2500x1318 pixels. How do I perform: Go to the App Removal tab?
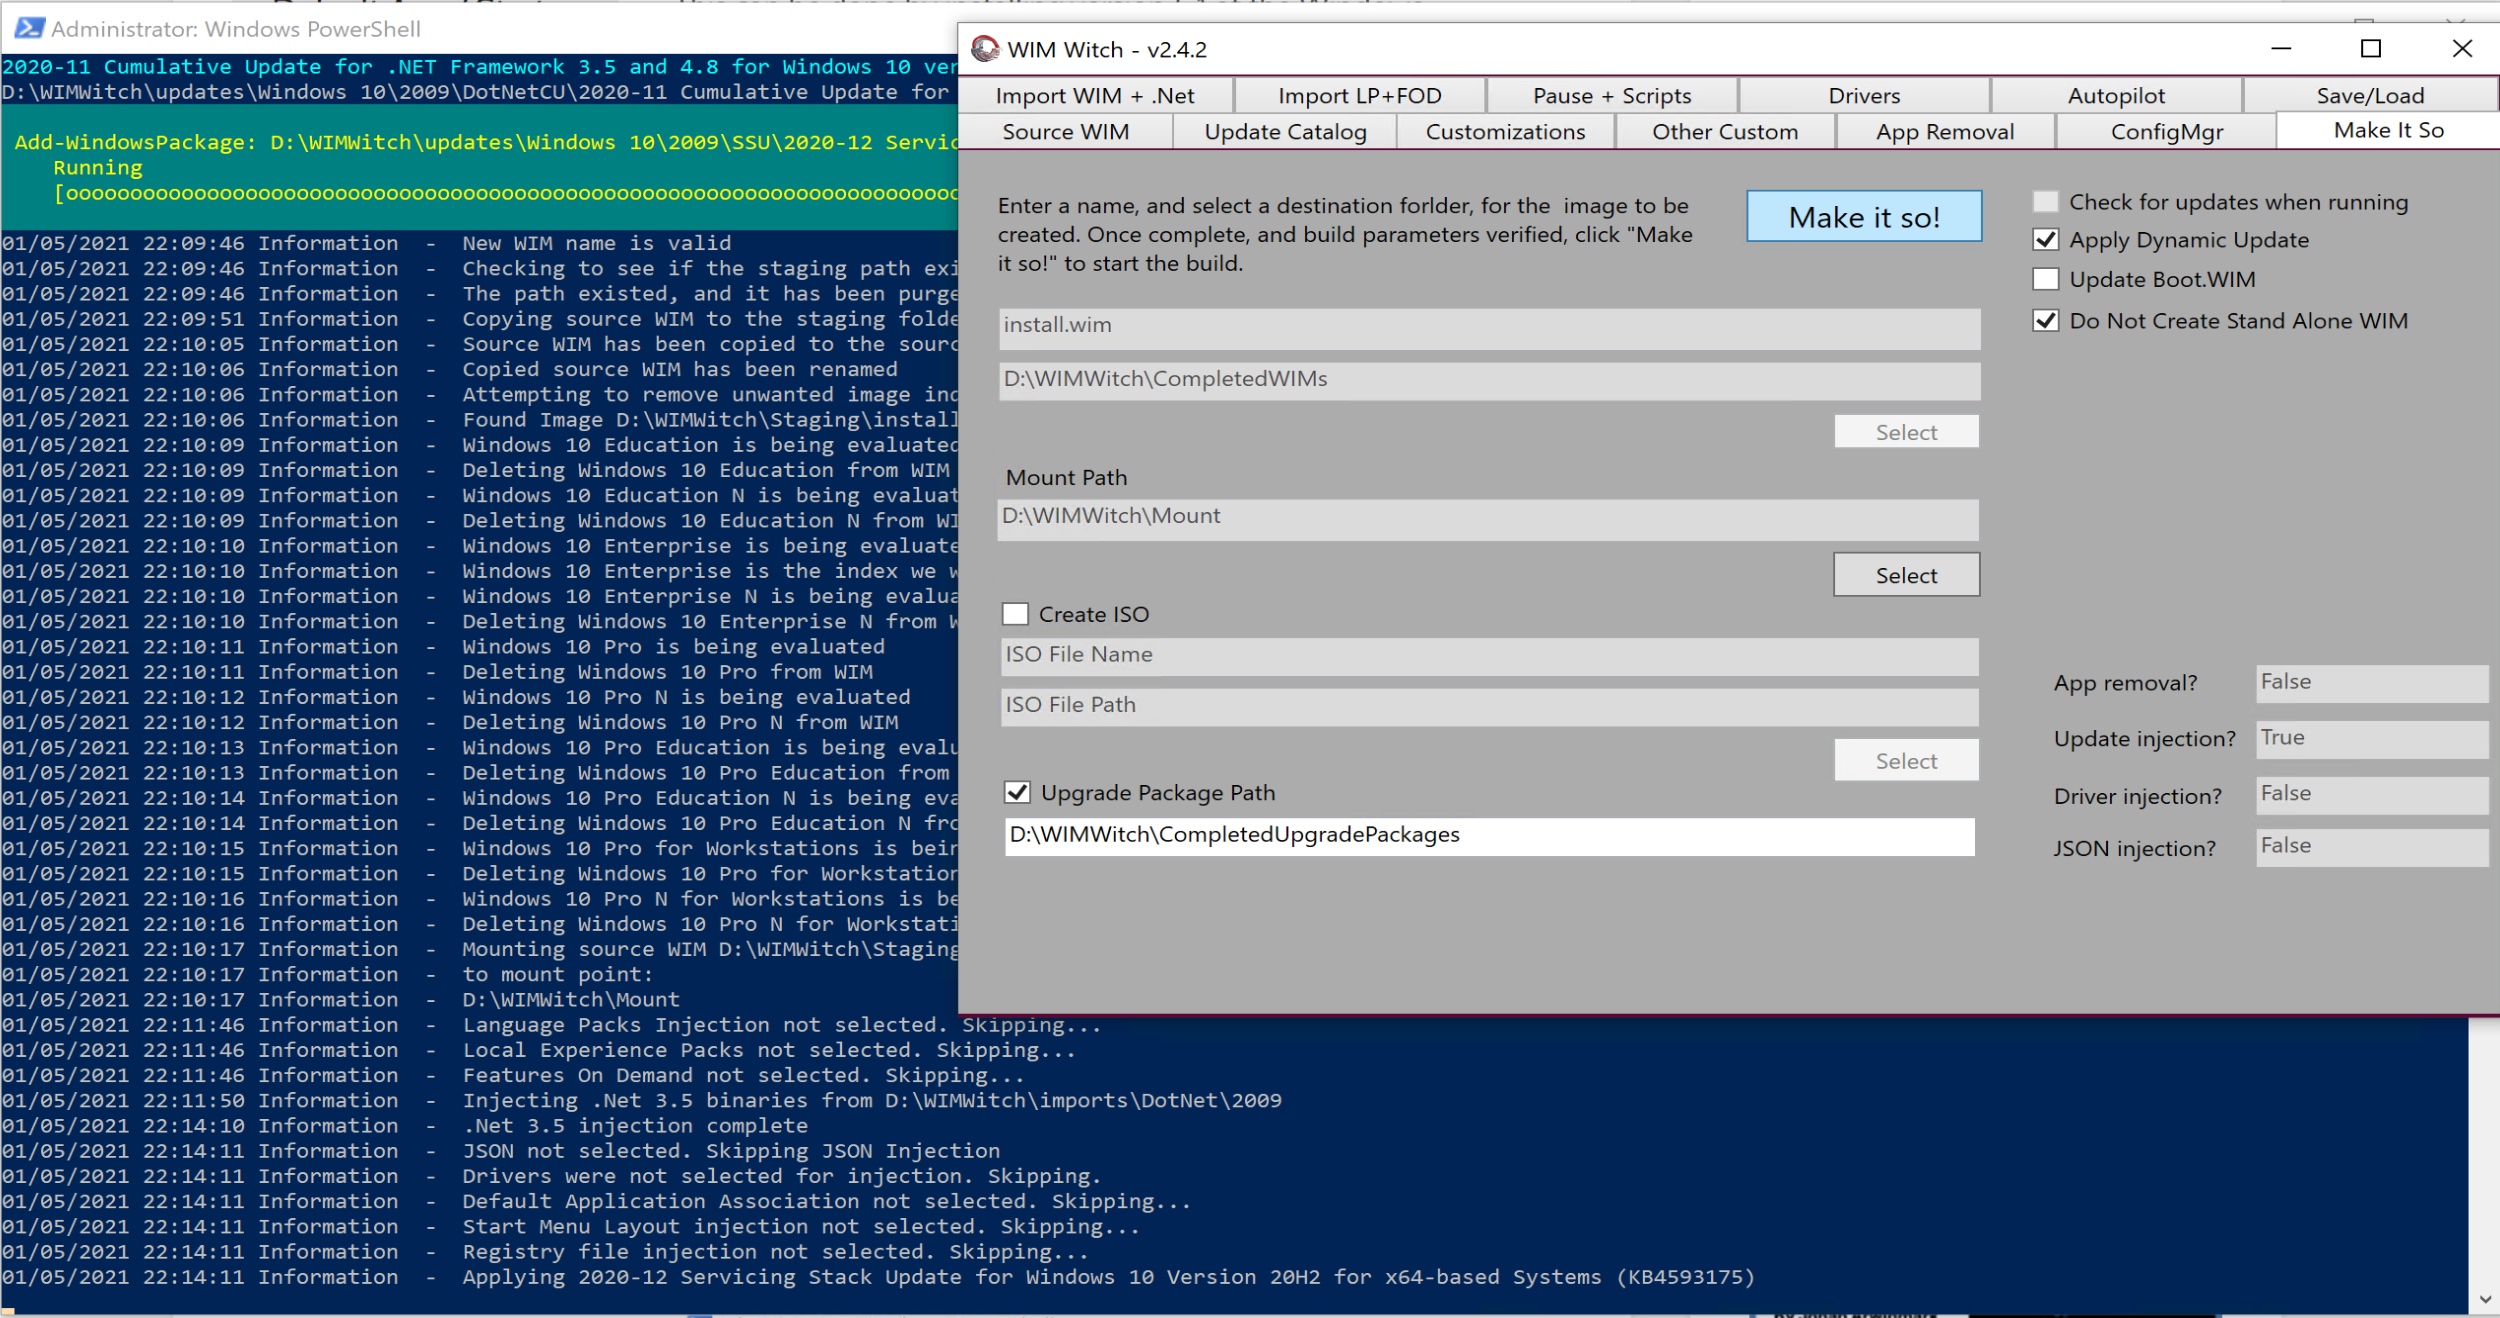[1945, 132]
